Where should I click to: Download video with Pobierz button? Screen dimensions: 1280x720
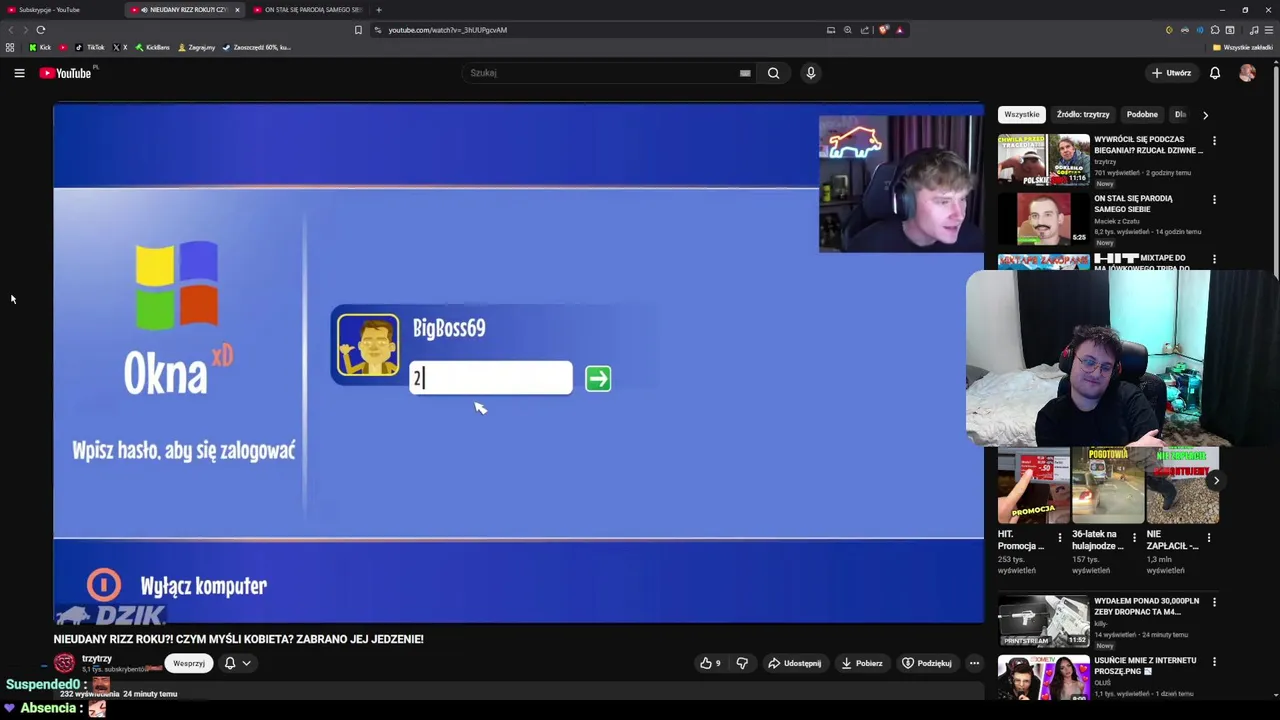pyautogui.click(x=862, y=663)
